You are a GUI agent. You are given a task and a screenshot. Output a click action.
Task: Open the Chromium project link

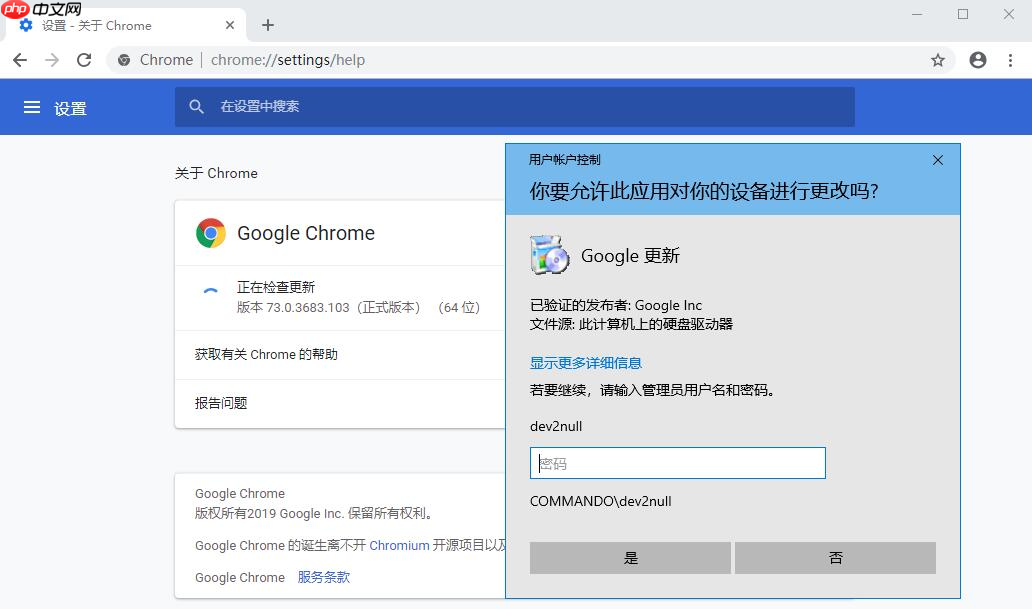pos(399,545)
